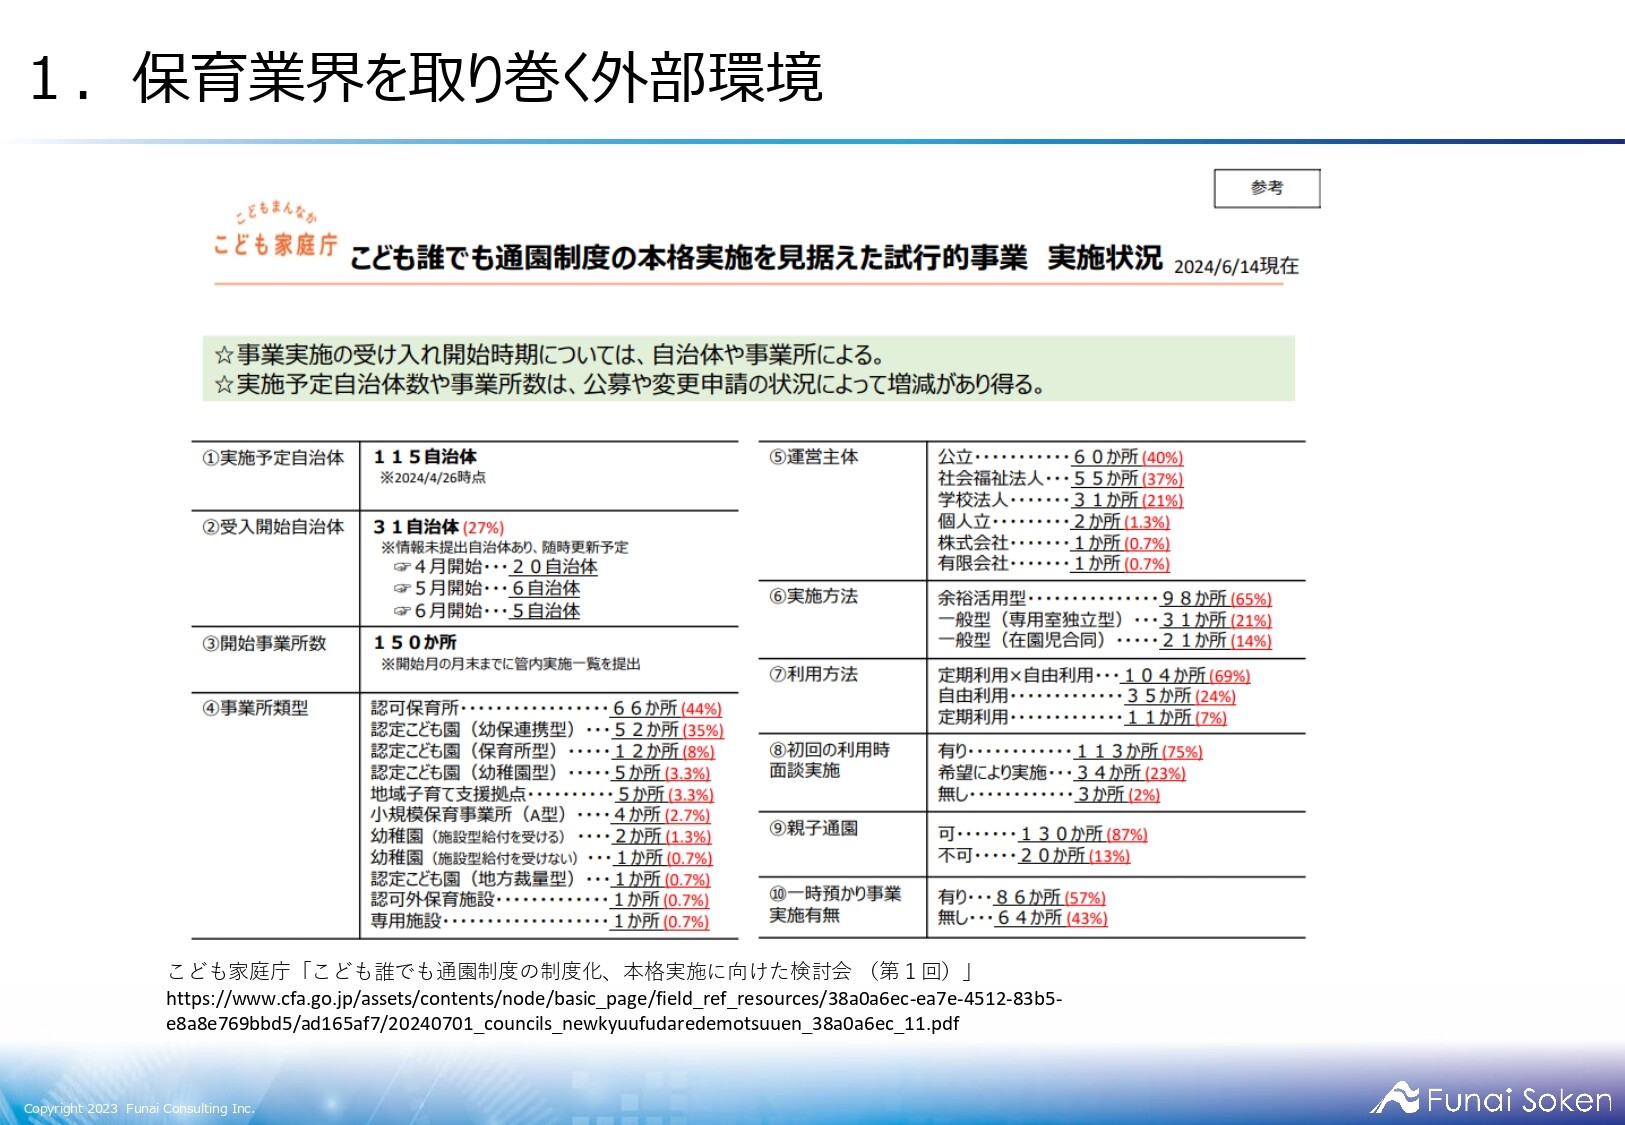Click green note ☆事業実施の受け入れ開始時期について
Screen dimensions: 1625x1125
coord(550,355)
